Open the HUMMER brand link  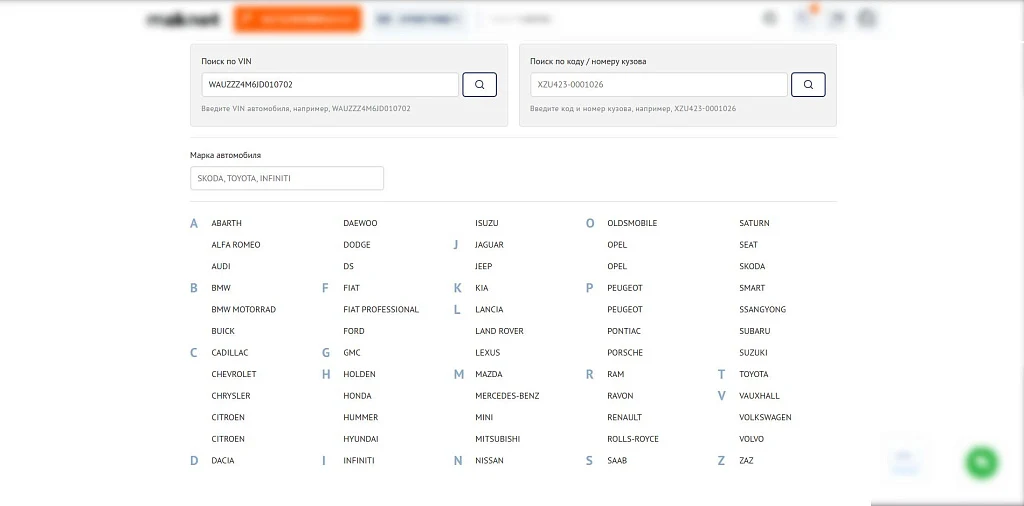tap(360, 417)
